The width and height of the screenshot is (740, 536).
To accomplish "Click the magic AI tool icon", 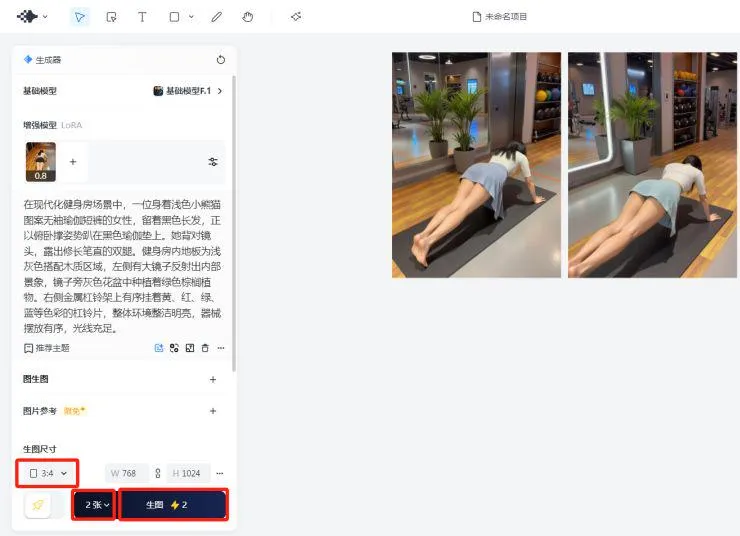I will 296,17.
